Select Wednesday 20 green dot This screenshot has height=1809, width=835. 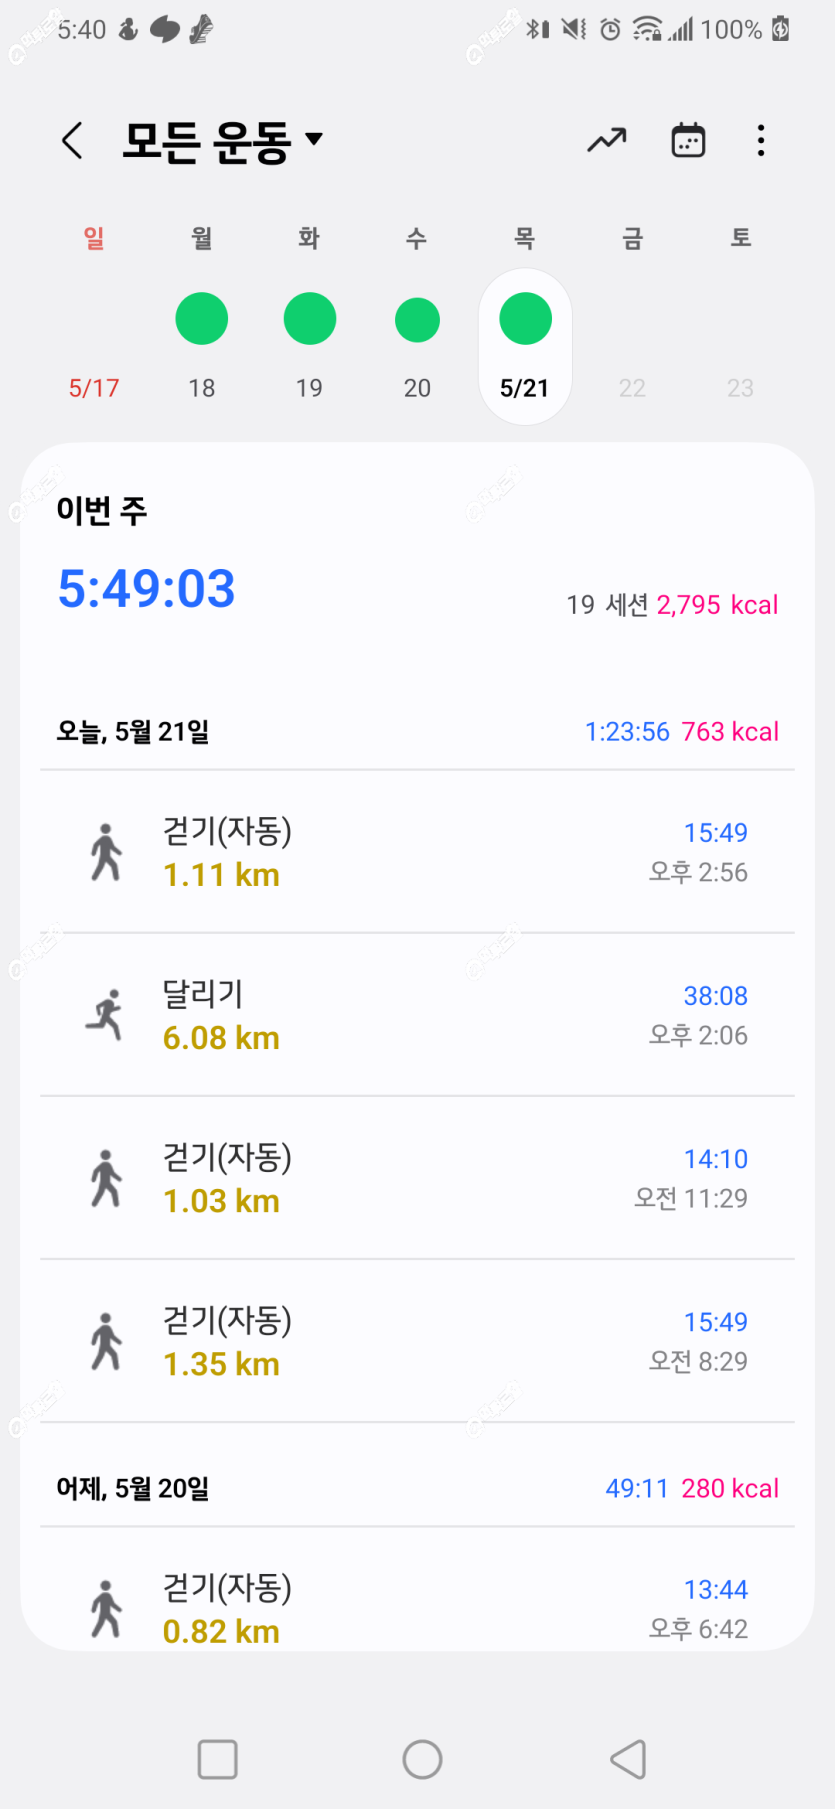(x=417, y=320)
